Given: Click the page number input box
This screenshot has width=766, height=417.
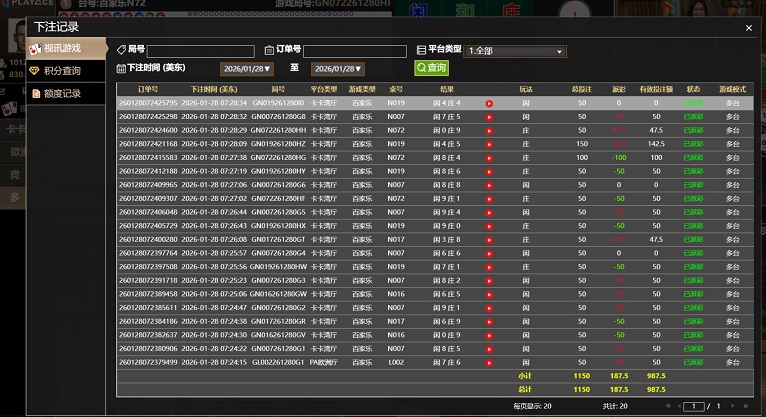Looking at the screenshot, I should [x=695, y=406].
